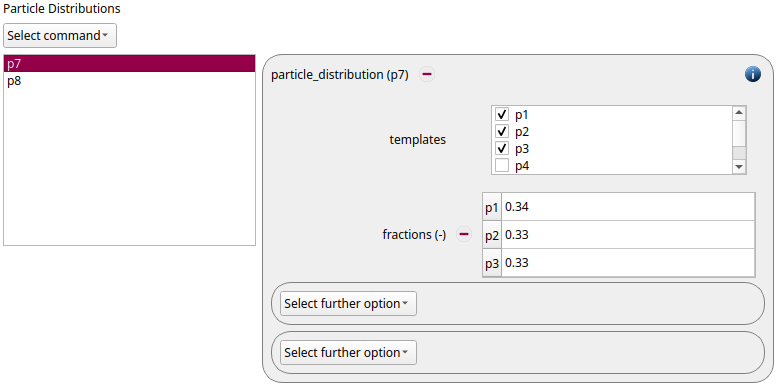Uncheck the p1 template checkbox
778x387 pixels.
click(x=502, y=115)
